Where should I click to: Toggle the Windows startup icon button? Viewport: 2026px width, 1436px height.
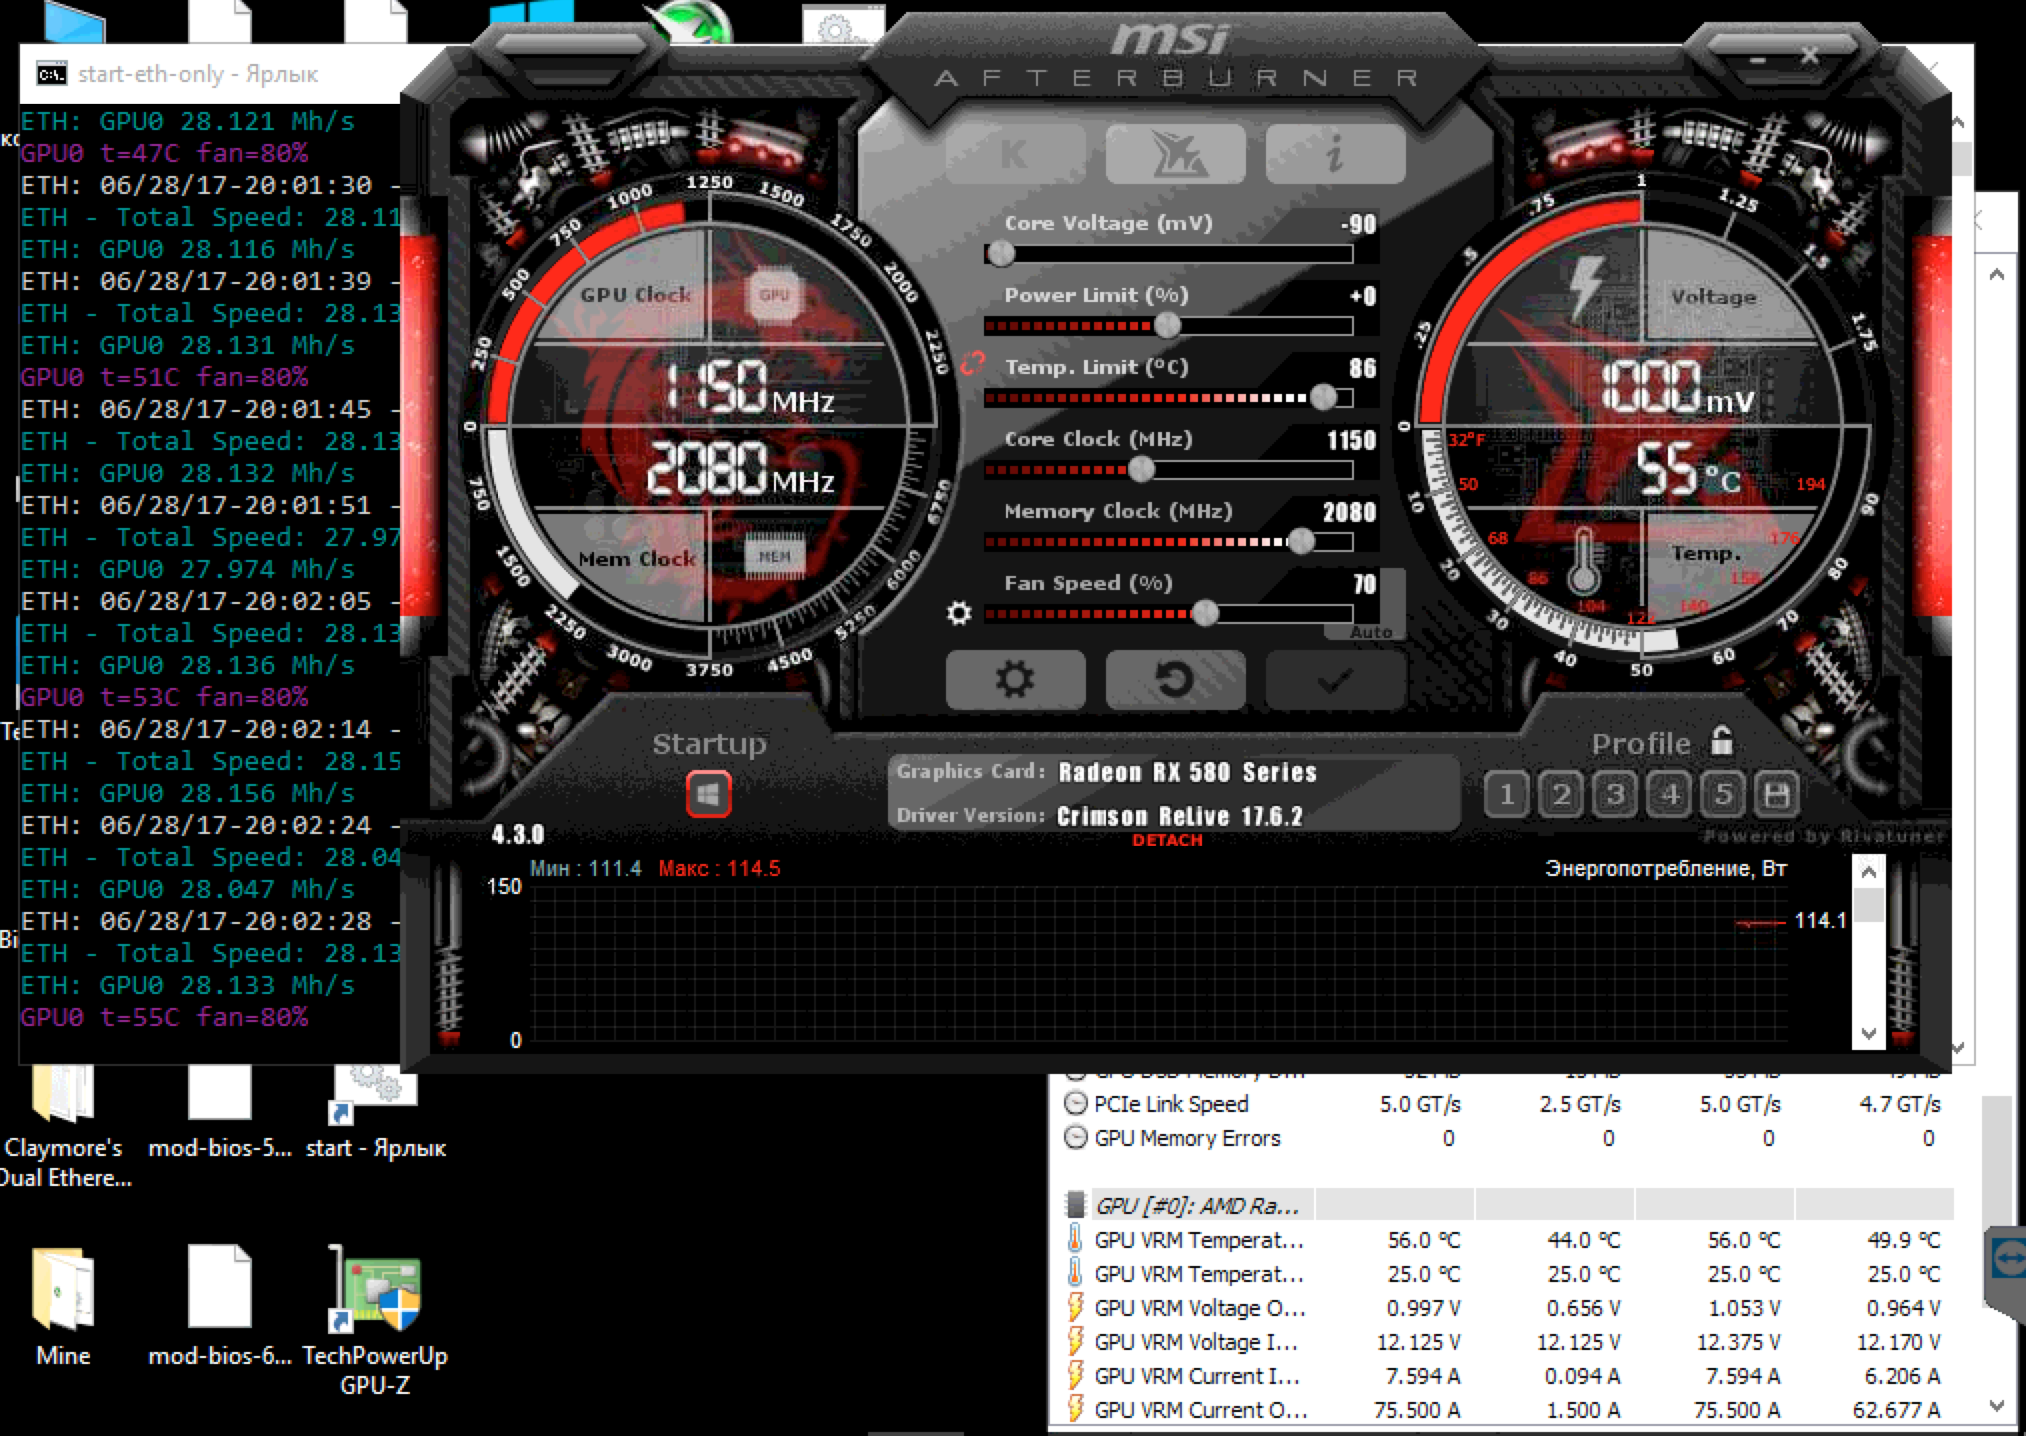[709, 795]
